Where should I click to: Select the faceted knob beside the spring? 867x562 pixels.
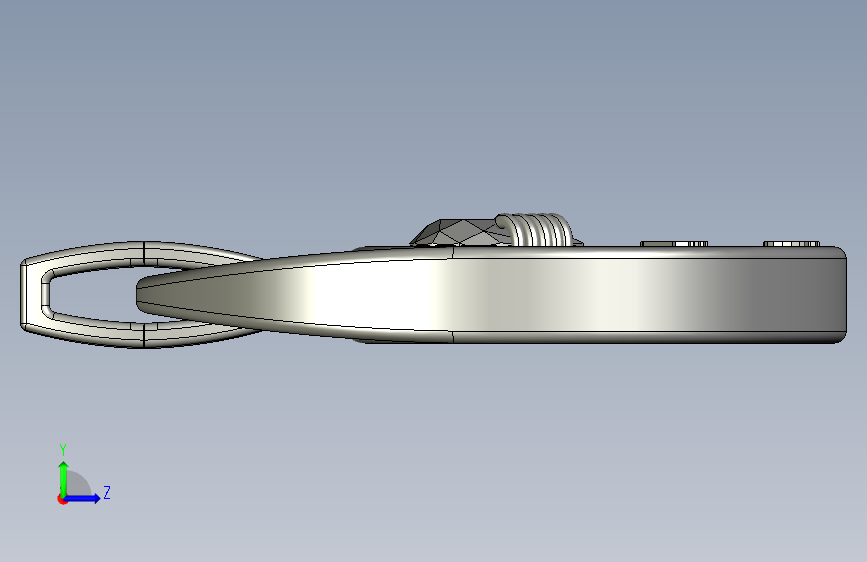[460, 233]
